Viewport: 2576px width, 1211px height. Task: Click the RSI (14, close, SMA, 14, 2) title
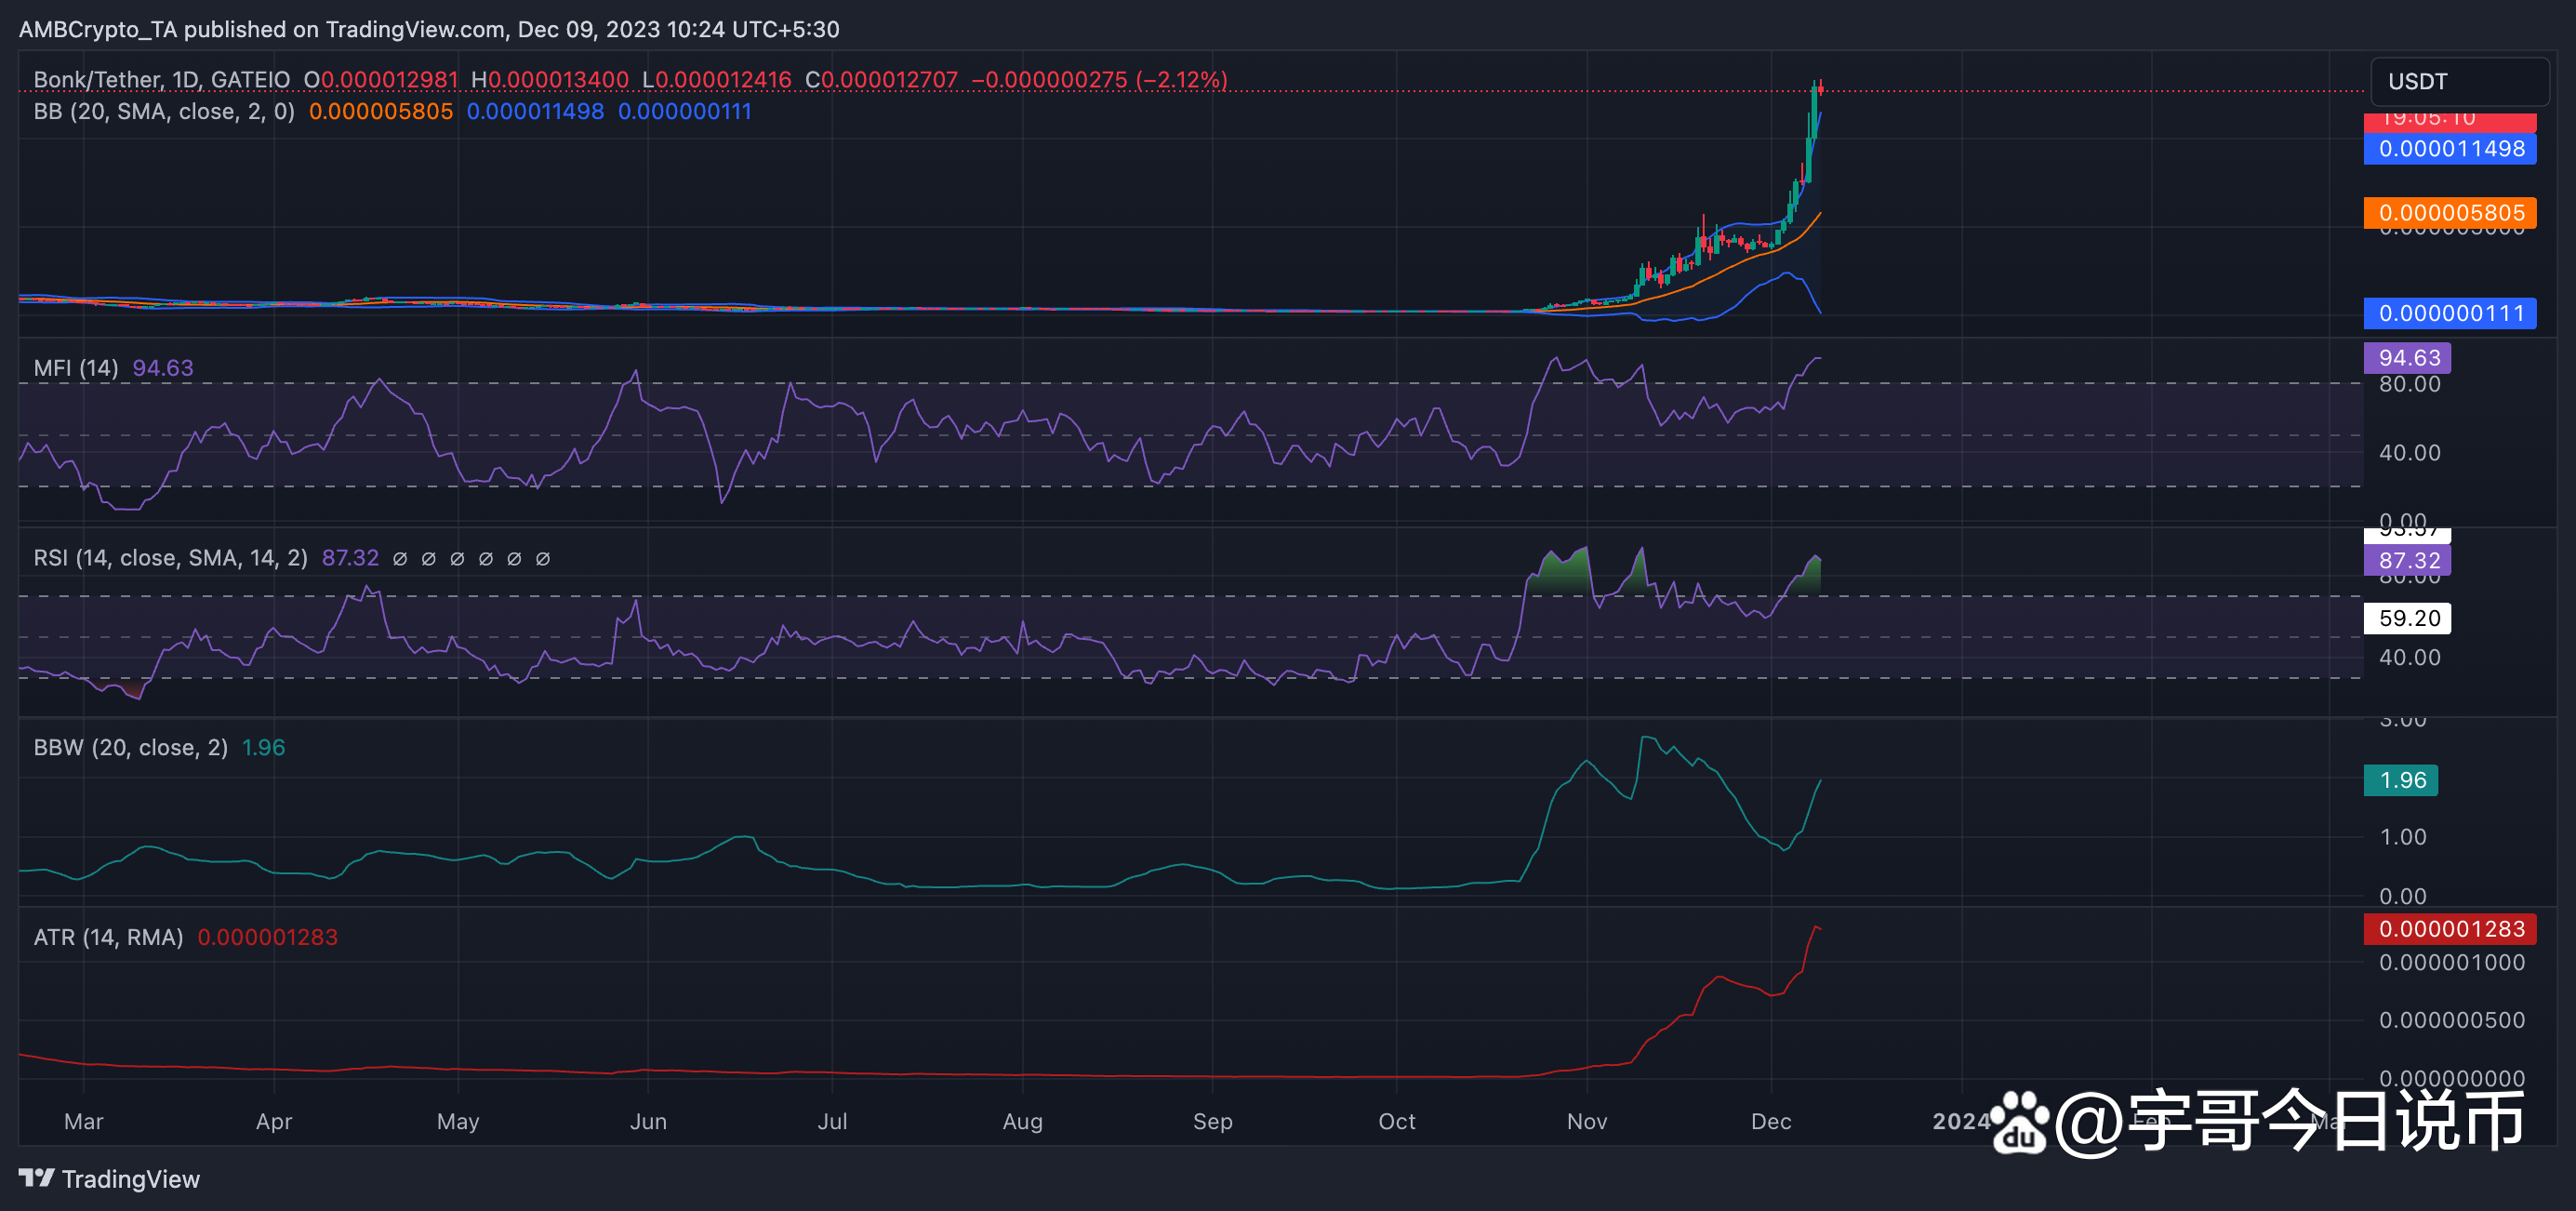171,558
